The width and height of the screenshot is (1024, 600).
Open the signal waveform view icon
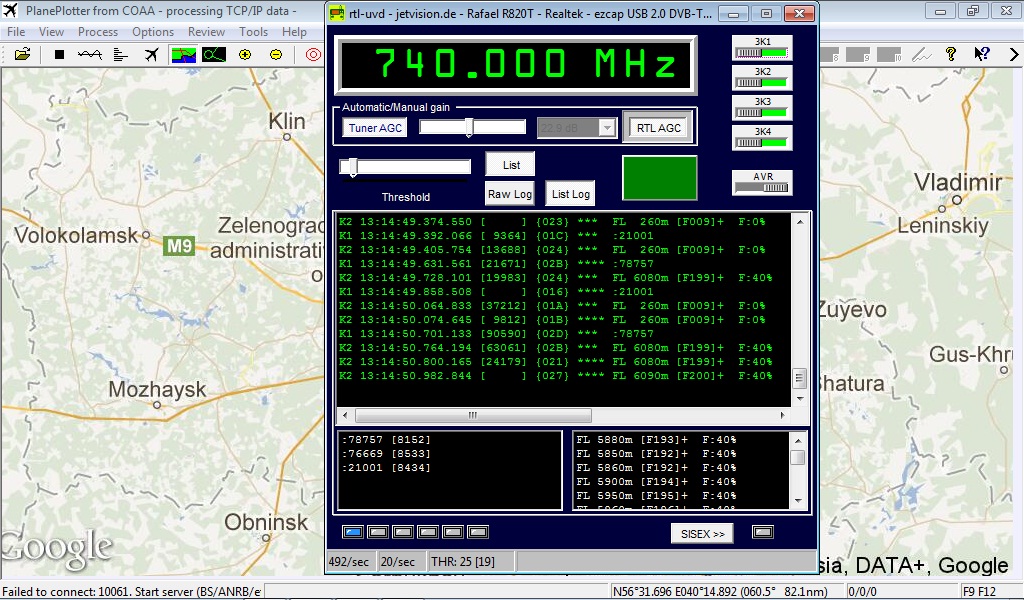[x=89, y=54]
